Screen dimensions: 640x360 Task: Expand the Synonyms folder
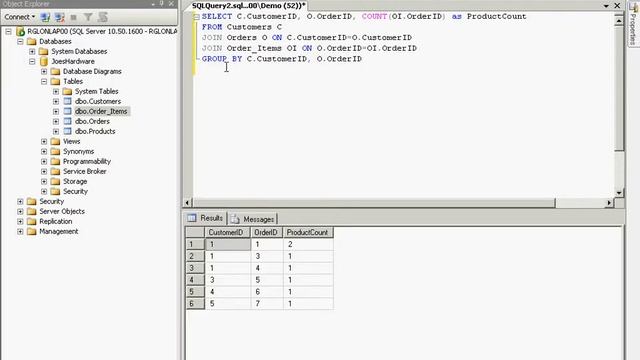(x=44, y=151)
